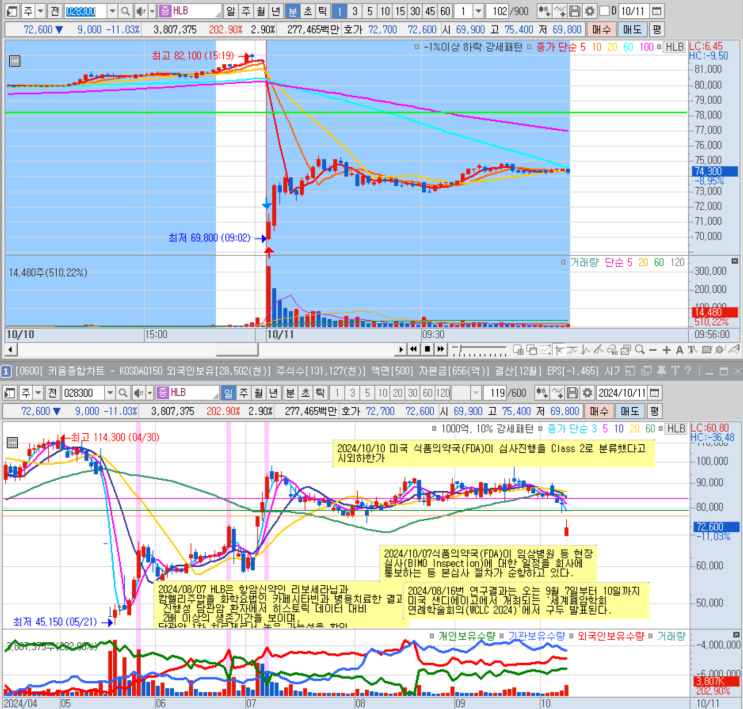The image size is (743, 709).
Task: Select 분 (minute) period in top chart
Action: pyautogui.click(x=292, y=11)
